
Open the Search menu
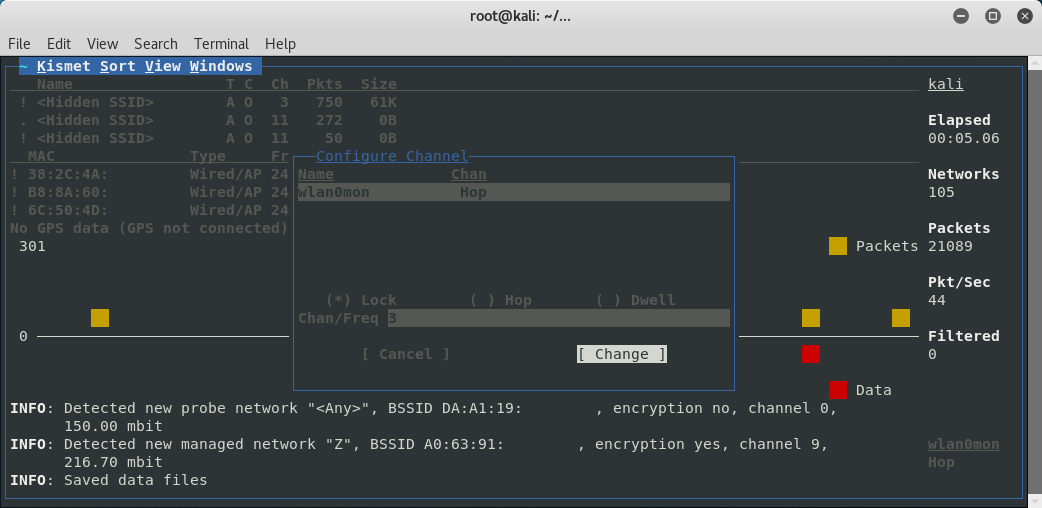click(156, 44)
